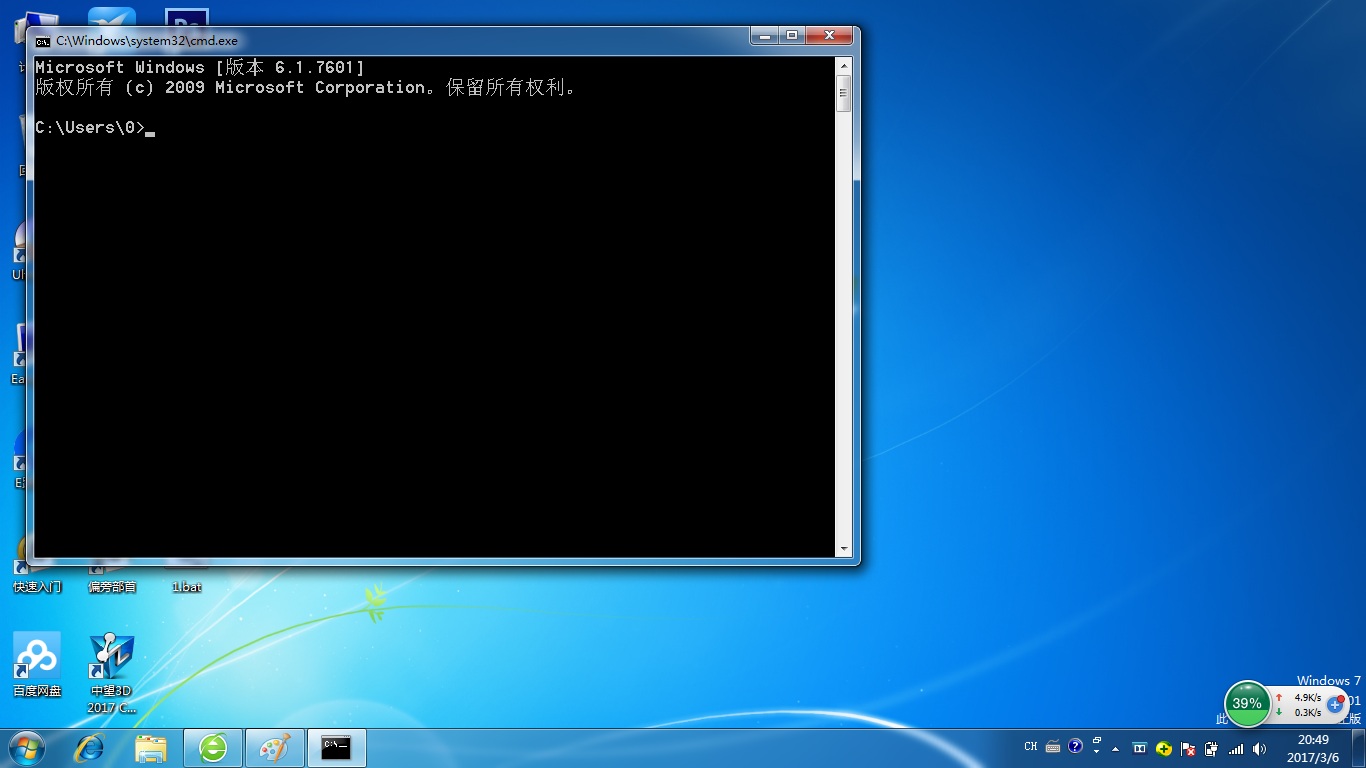This screenshot has width=1366, height=768.
Task: Toggle the CH input language indicator
Action: pos(1031,746)
